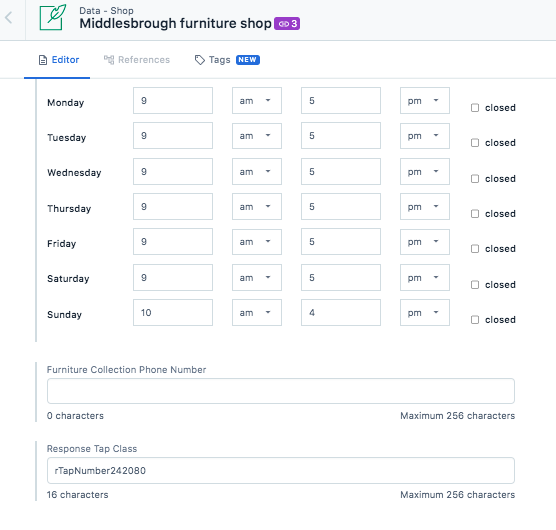Click the blue NEW badge
The width and height of the screenshot is (556, 530).
[x=248, y=60]
